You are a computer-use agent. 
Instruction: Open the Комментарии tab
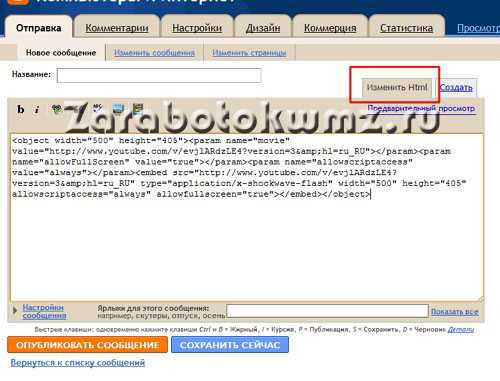(117, 28)
